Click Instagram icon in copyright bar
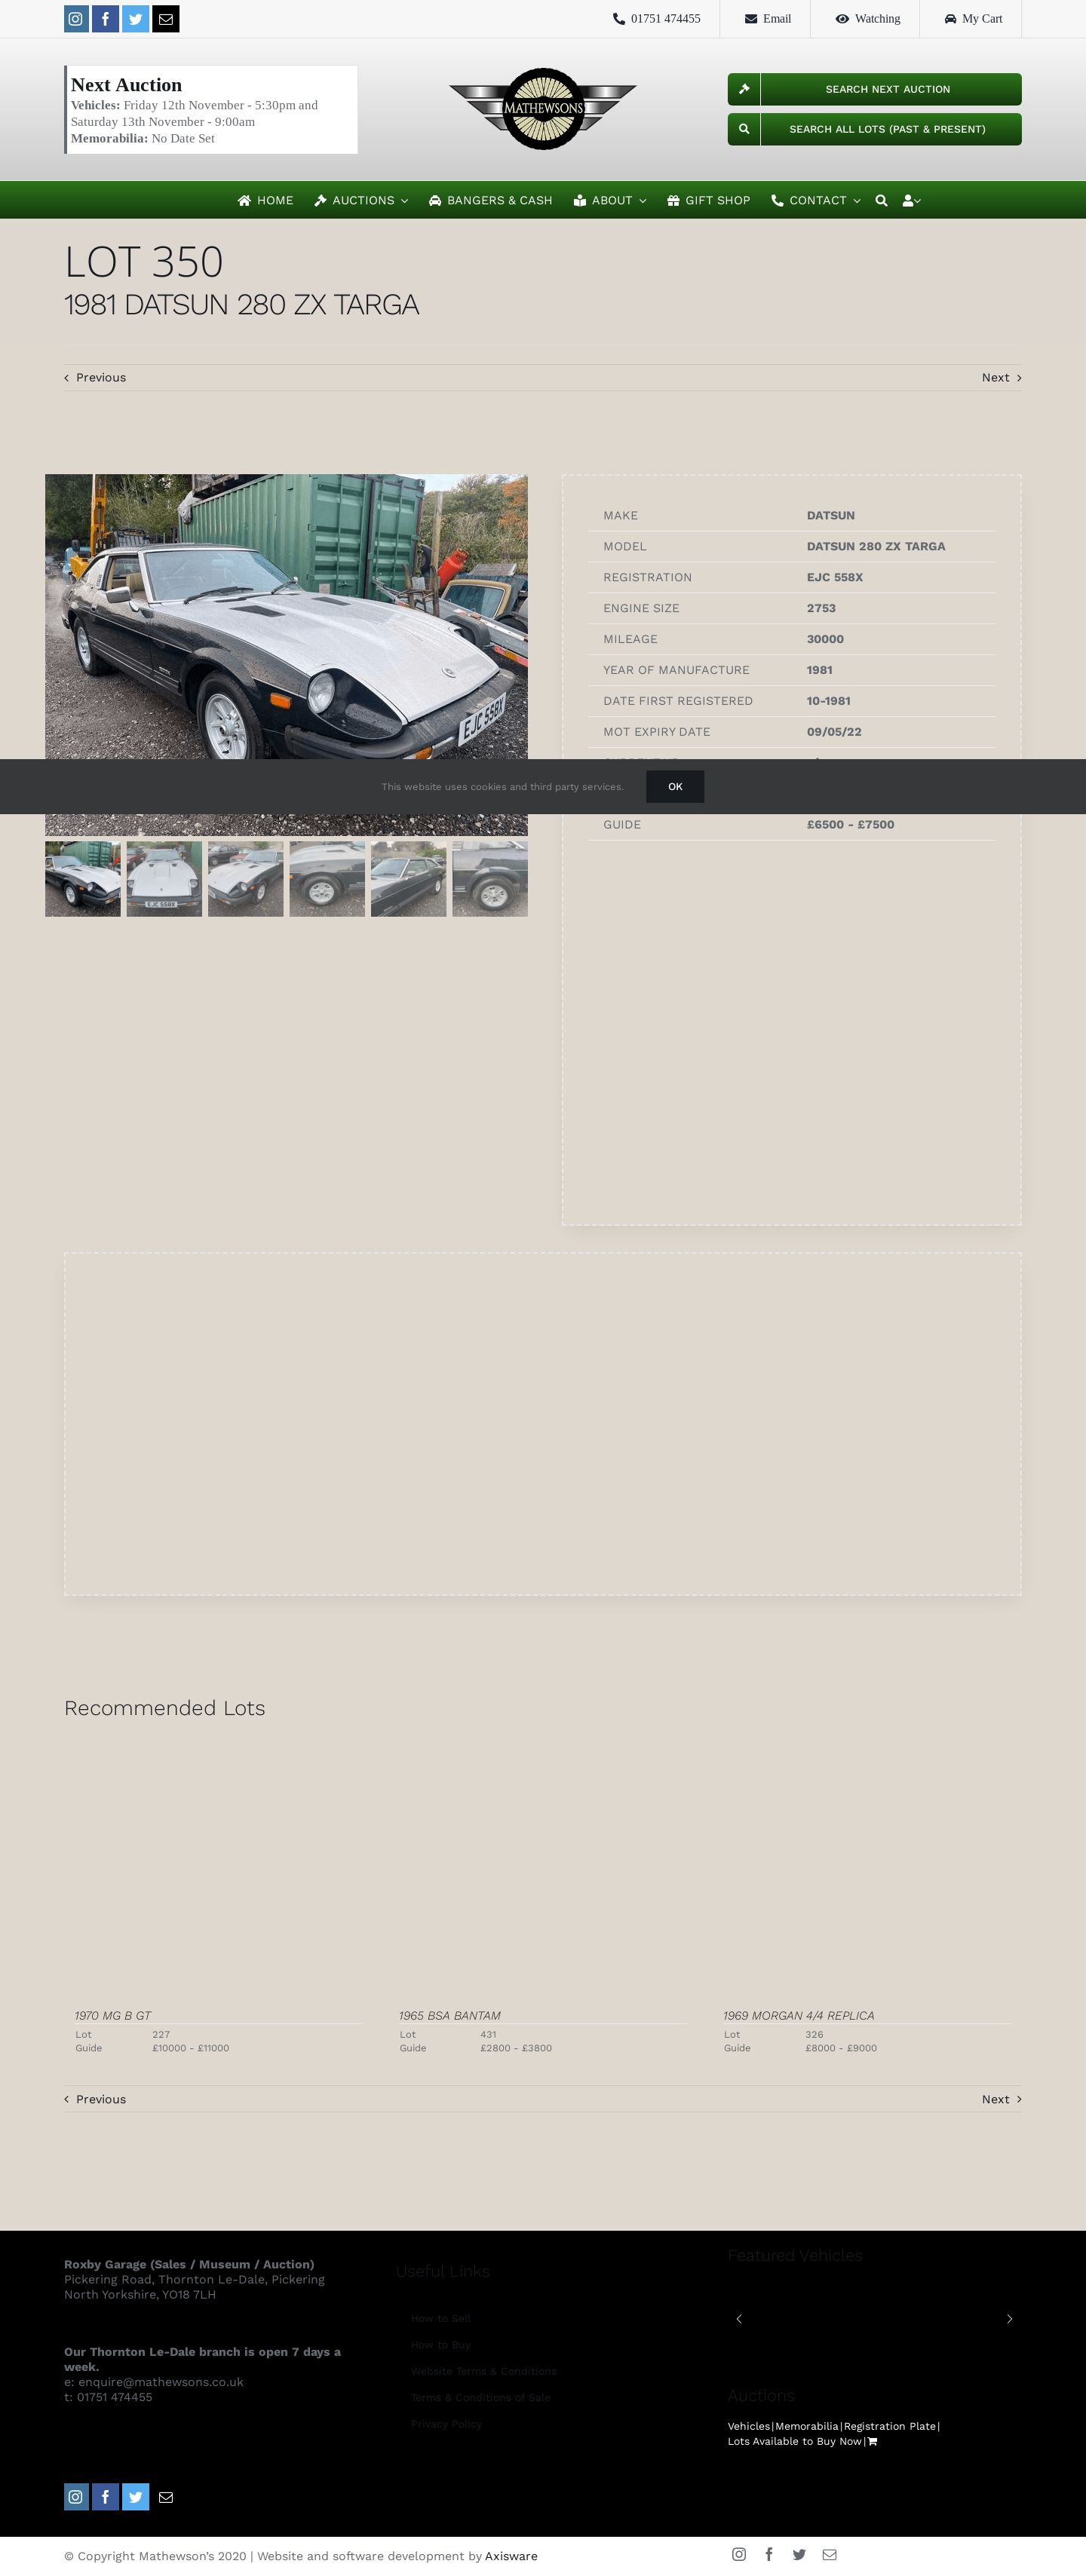Screen dimensions: 1086x2576 pyautogui.click(x=739, y=2553)
